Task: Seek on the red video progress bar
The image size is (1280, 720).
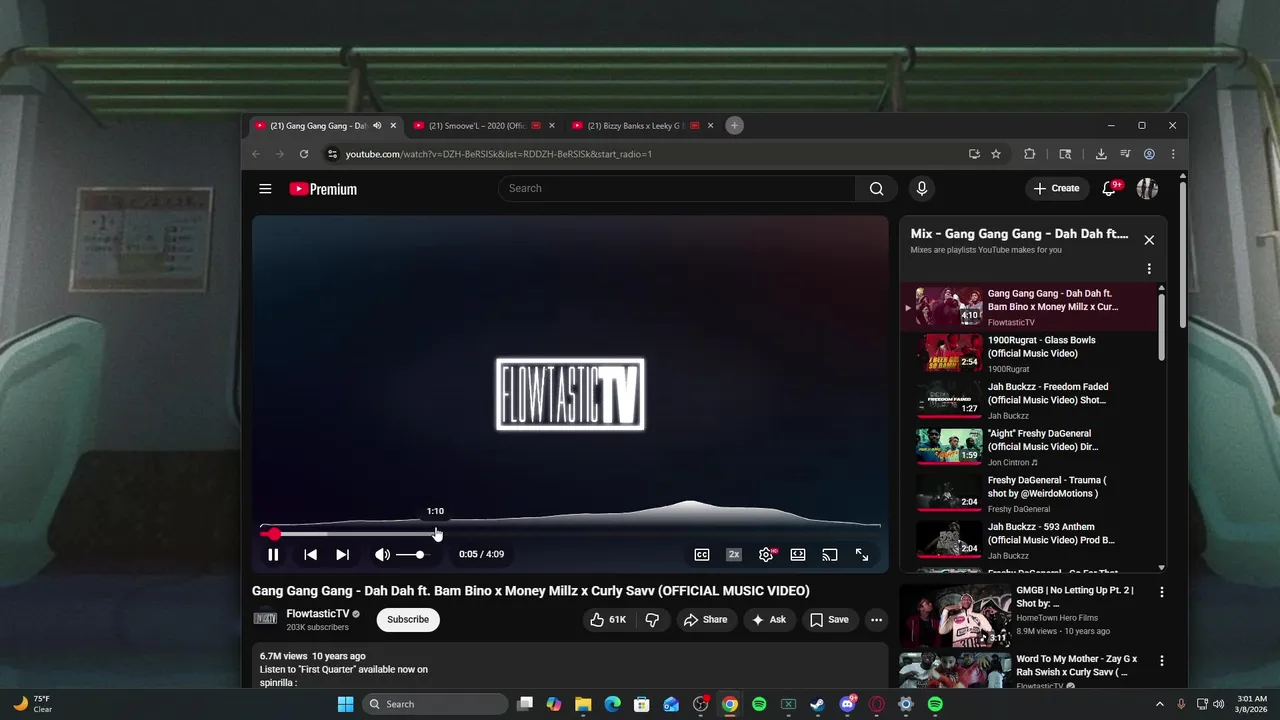Action: pyautogui.click(x=570, y=534)
